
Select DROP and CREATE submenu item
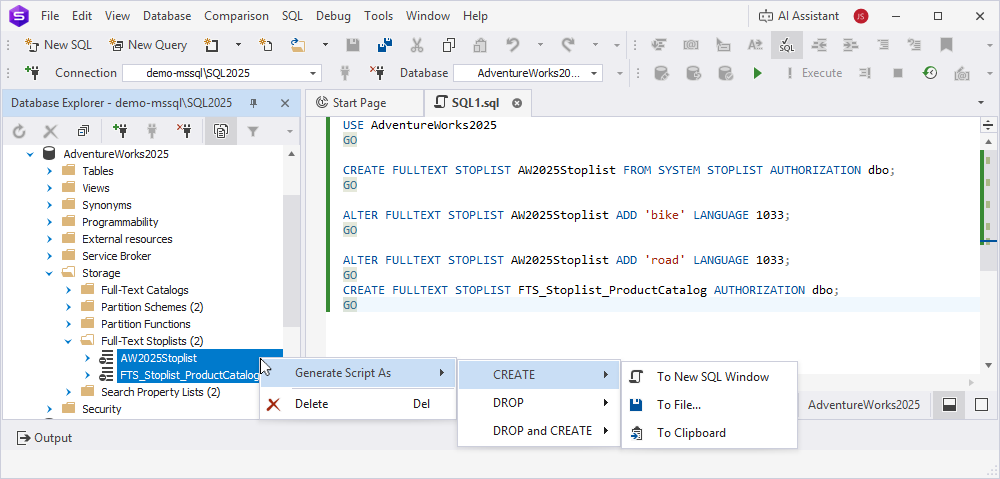point(539,431)
